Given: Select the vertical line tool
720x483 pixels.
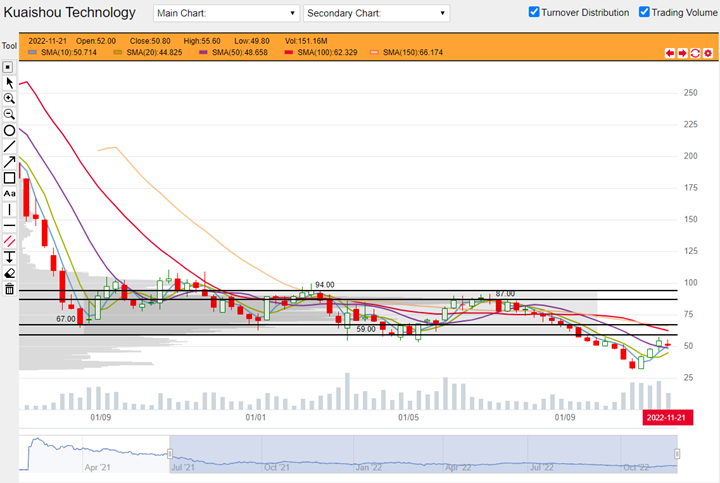Looking at the screenshot, I should [9, 210].
